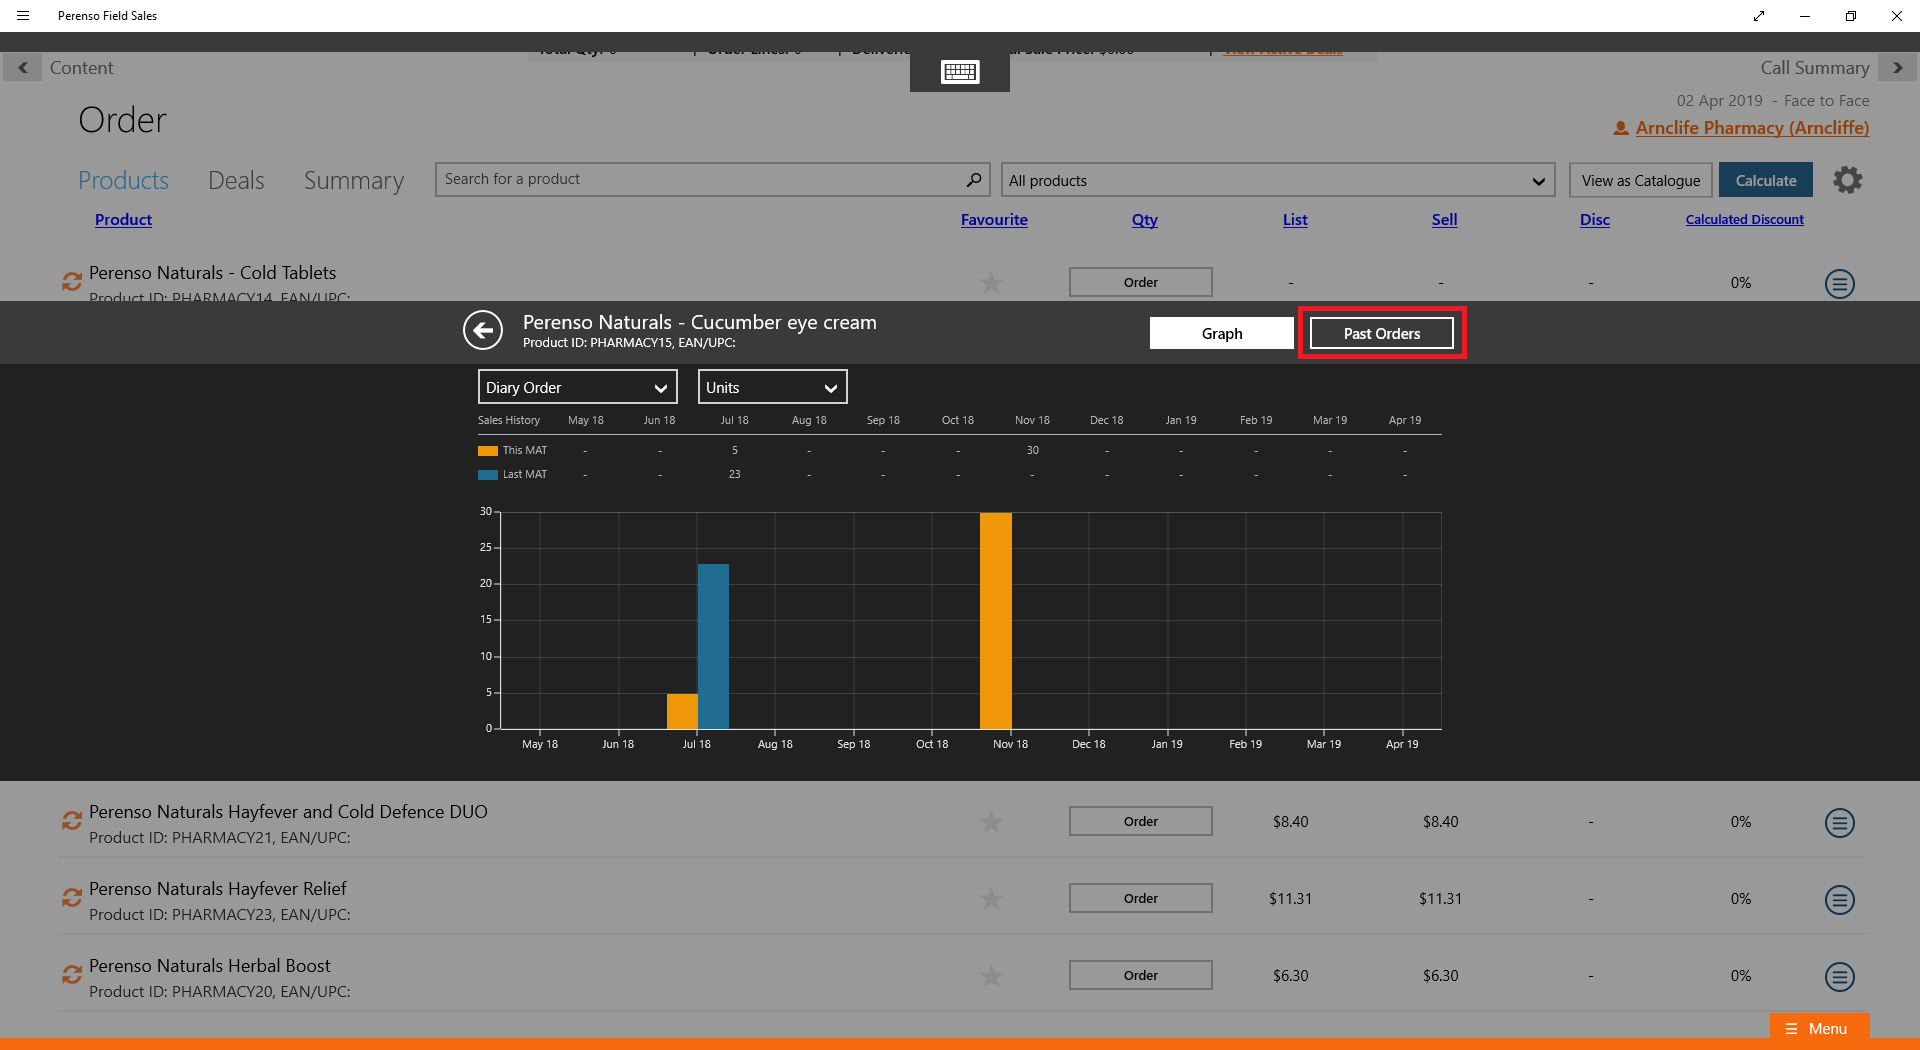Screen dimensions: 1920x1050
Task: Click Order button for Cold Tablets
Action: 1141,282
